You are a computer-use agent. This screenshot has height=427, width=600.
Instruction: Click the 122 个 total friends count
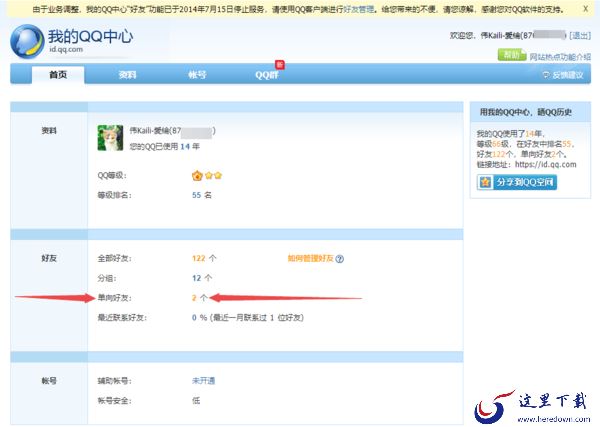coord(204,258)
